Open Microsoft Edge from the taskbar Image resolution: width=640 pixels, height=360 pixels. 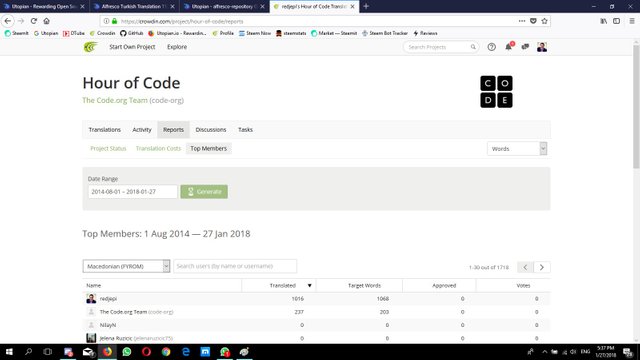click(186, 351)
